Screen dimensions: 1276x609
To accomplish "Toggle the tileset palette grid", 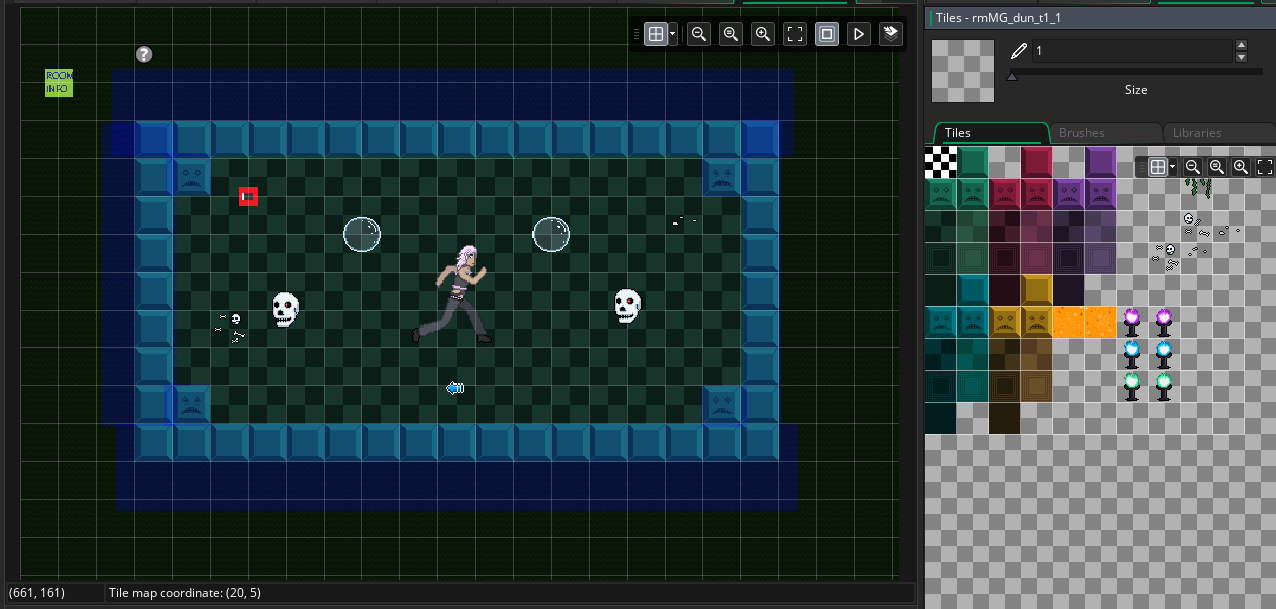I will pos(1158,167).
